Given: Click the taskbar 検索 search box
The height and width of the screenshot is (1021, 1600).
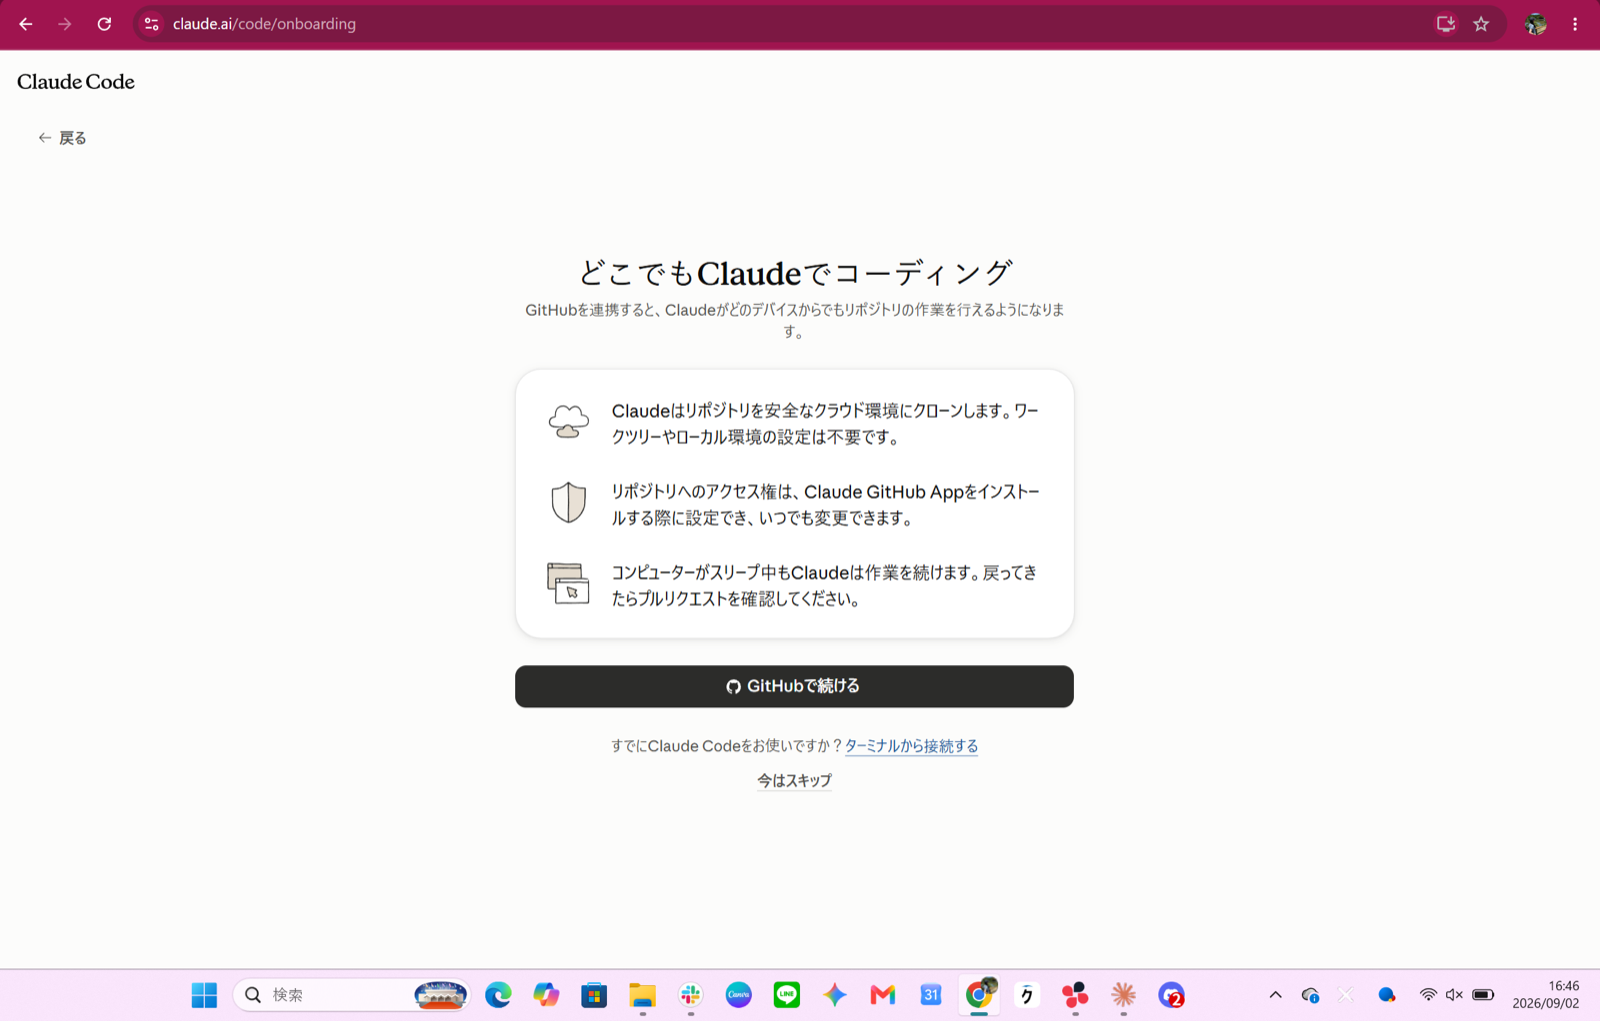Looking at the screenshot, I should [352, 995].
